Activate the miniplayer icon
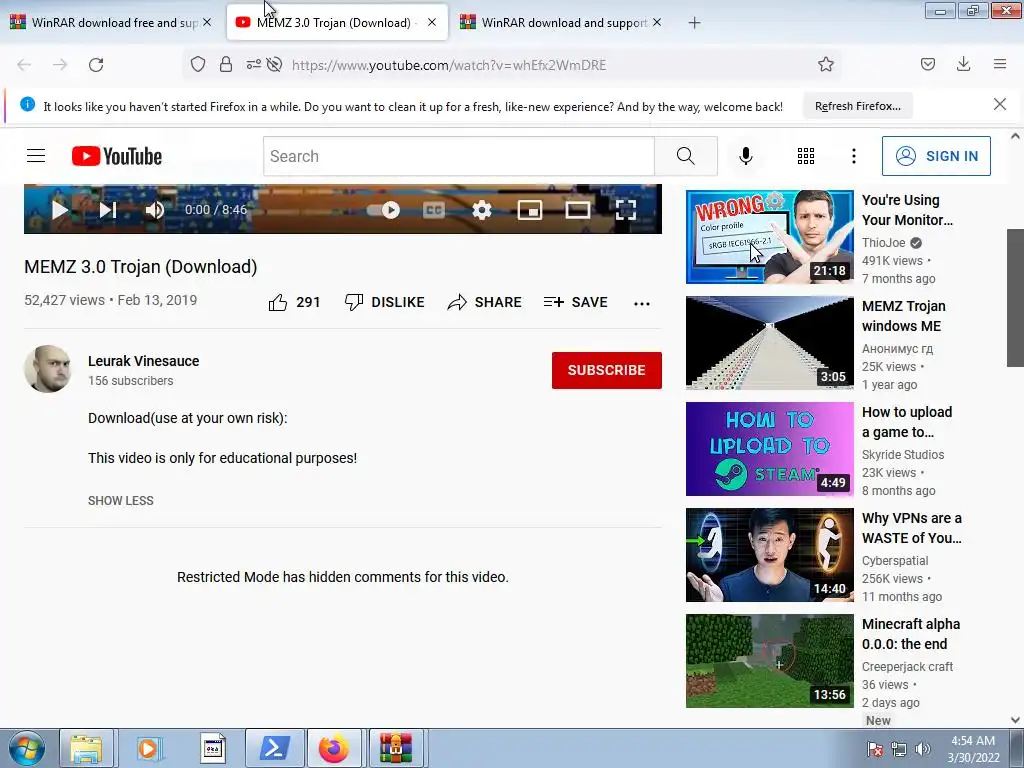Viewport: 1024px width, 768px height. (530, 210)
